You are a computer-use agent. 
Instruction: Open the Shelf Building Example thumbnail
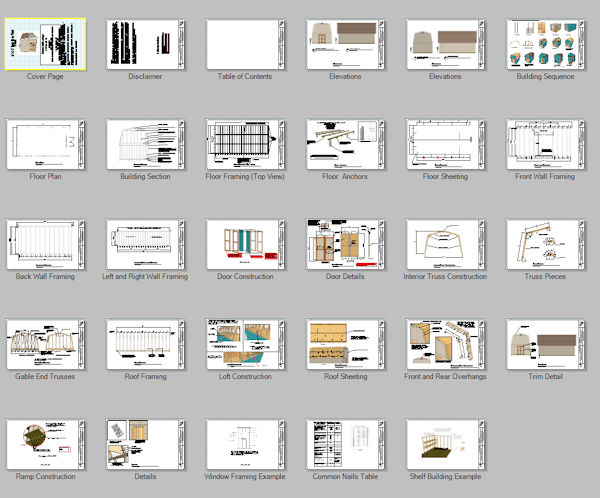[x=445, y=444]
